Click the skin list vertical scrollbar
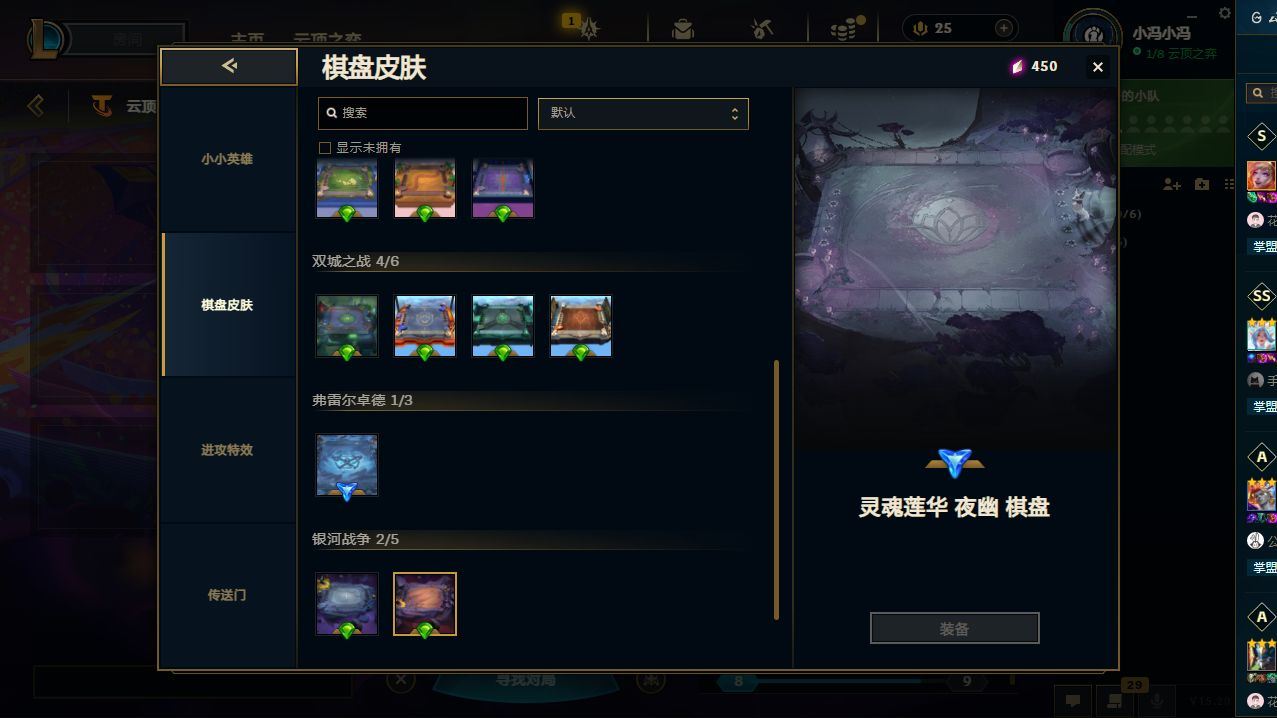 [777, 490]
